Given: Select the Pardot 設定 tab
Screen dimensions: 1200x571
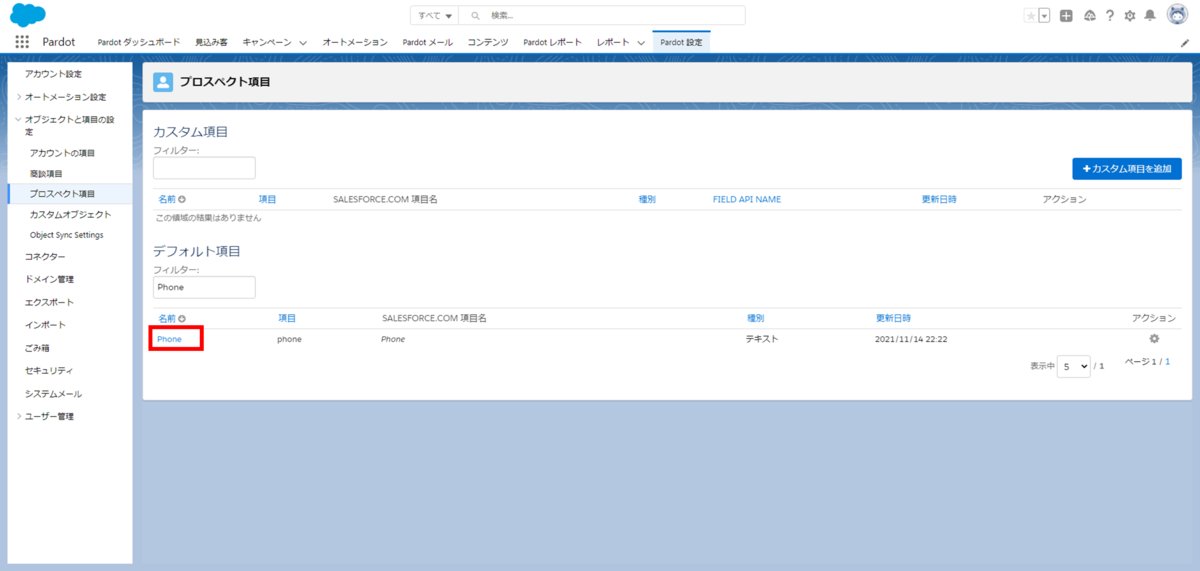Looking at the screenshot, I should pos(681,43).
